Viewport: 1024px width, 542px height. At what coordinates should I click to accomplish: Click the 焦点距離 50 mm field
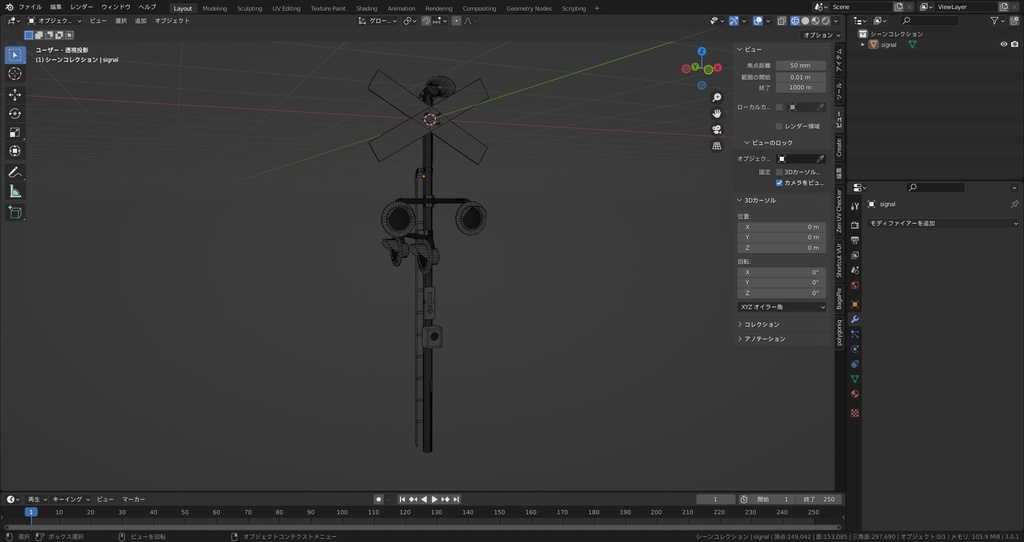coord(800,65)
